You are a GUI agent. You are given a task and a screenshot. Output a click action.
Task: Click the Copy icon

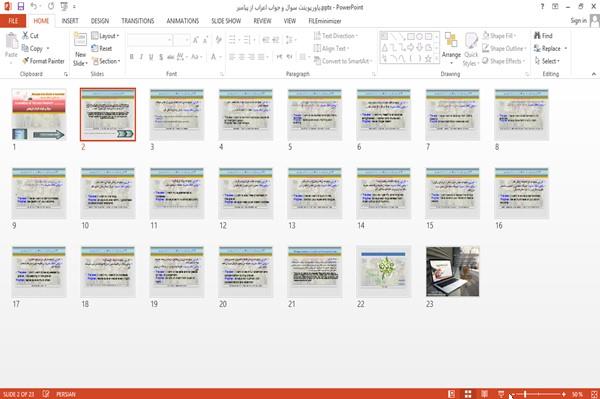click(x=25, y=48)
